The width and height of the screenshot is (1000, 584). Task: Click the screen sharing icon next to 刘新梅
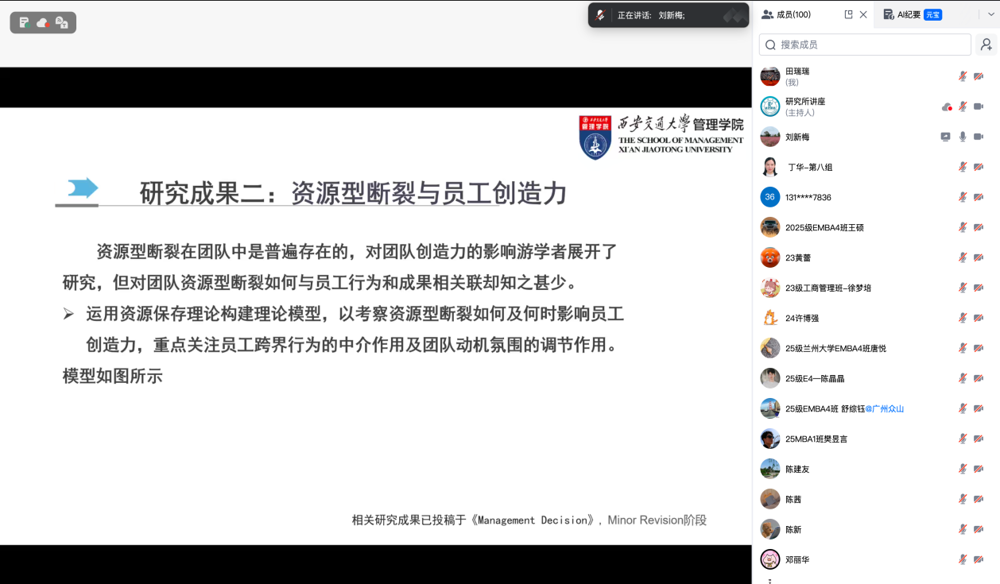pyautogui.click(x=946, y=137)
